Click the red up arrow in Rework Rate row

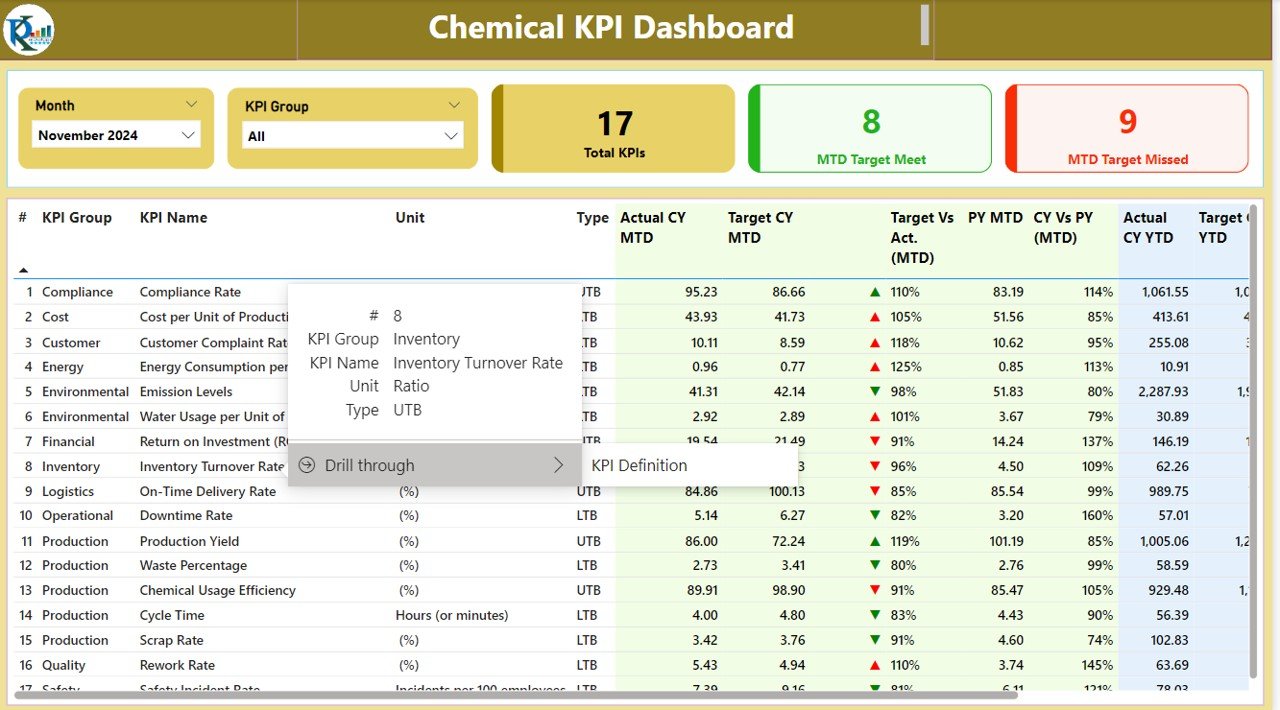coord(875,665)
